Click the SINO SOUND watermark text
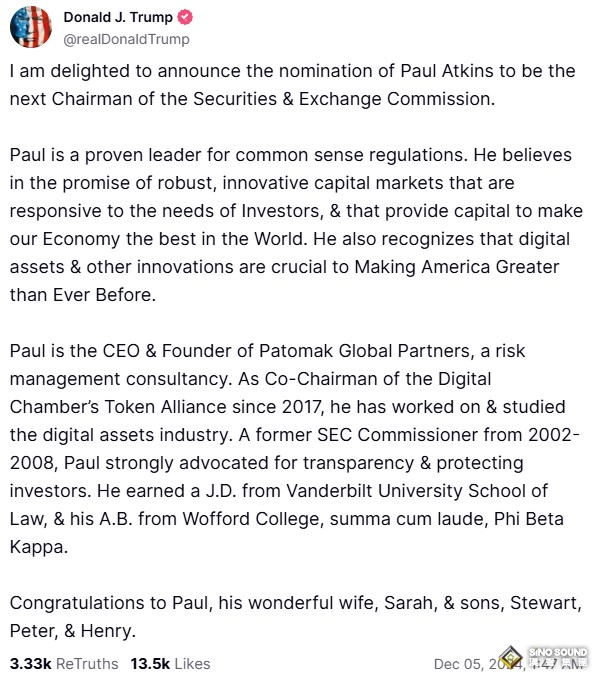Image resolution: width=597 pixels, height=679 pixels. [x=558, y=652]
